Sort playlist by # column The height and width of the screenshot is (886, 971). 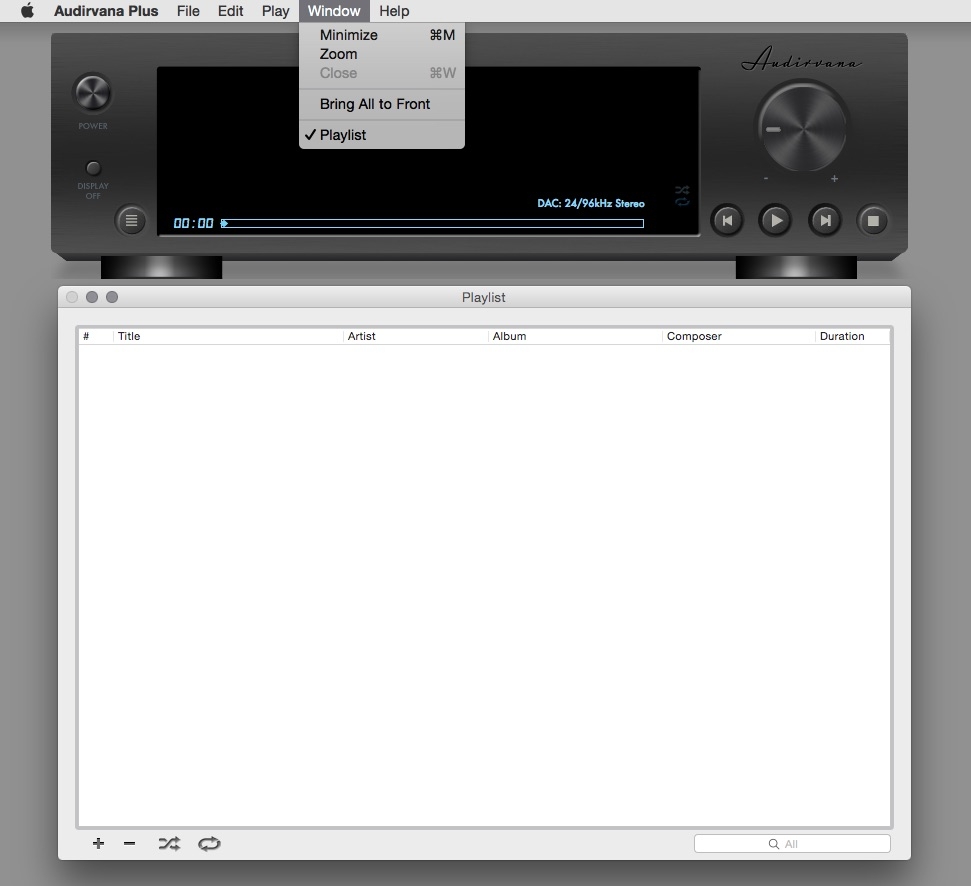96,336
